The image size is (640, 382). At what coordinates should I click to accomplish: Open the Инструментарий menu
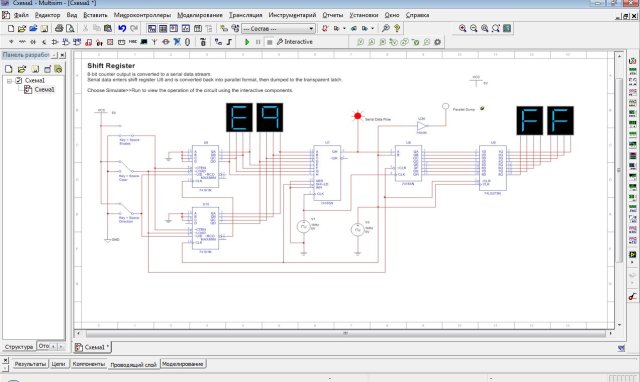292,15
